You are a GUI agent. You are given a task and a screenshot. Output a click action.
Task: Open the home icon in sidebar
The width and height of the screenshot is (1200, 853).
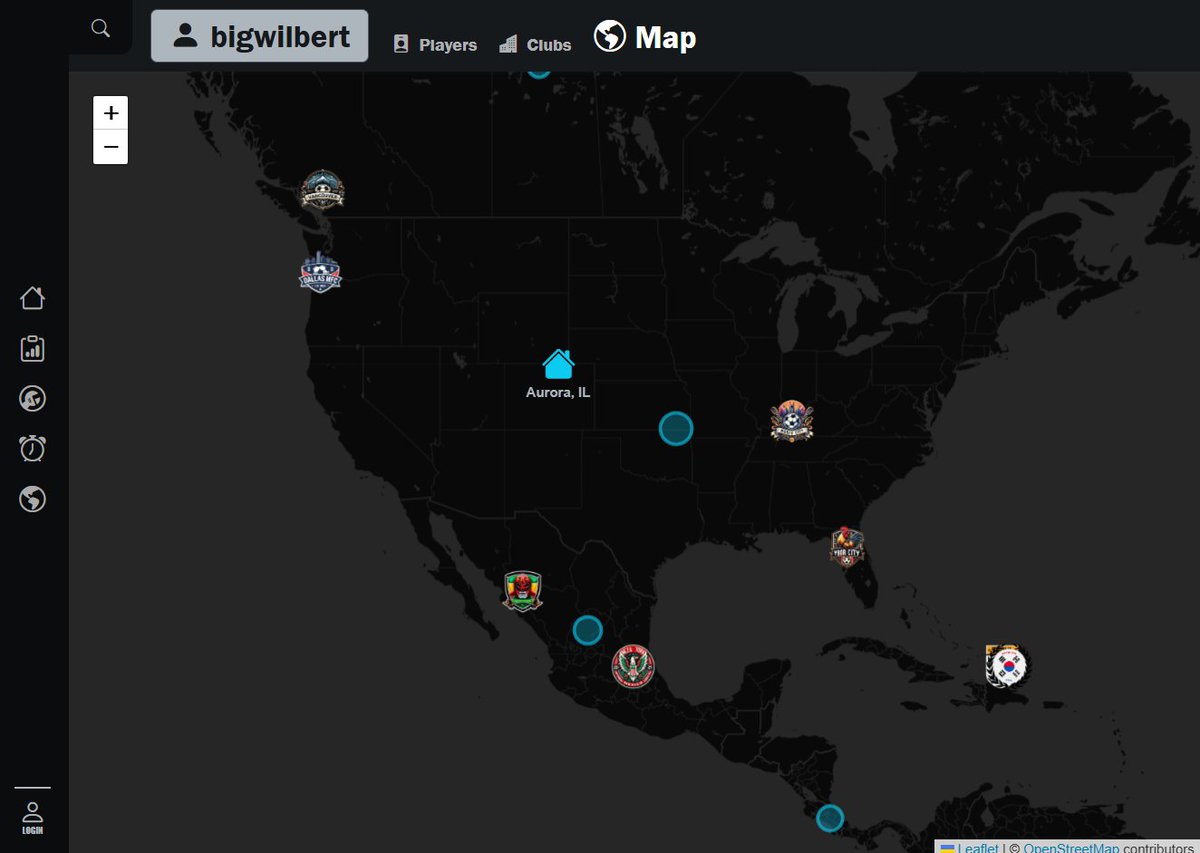click(x=32, y=298)
